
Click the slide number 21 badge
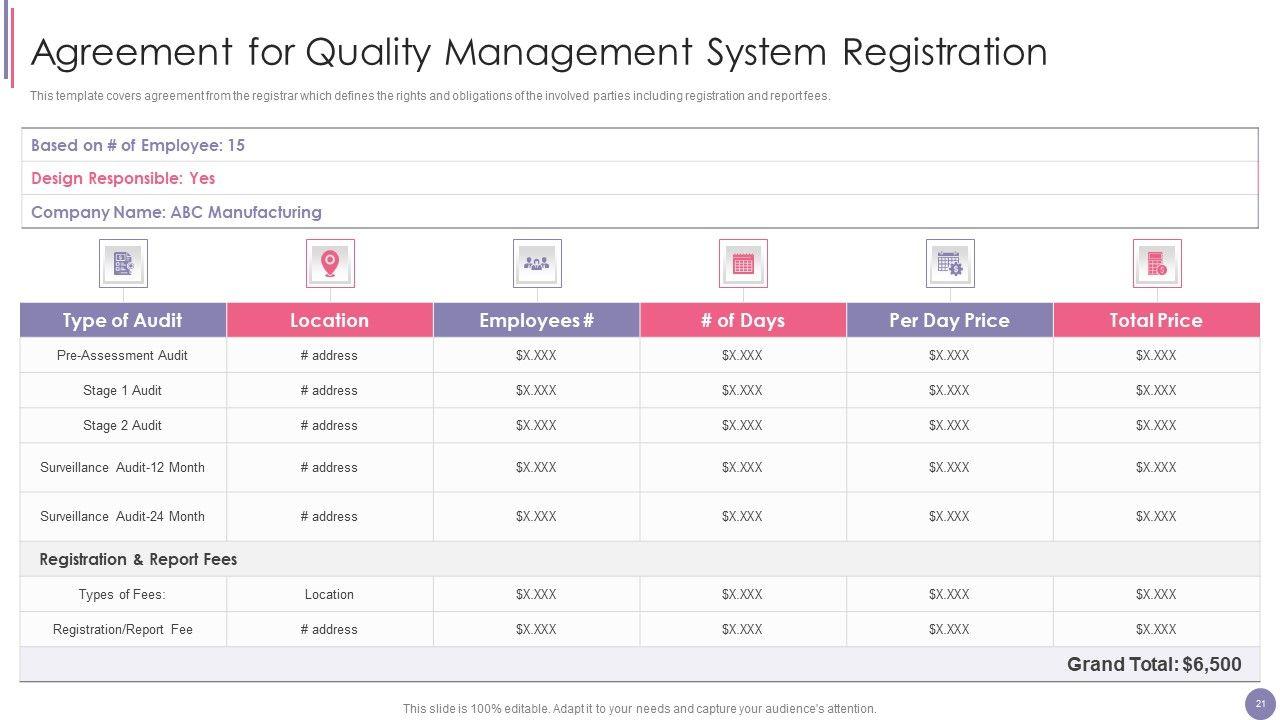[x=1260, y=704]
